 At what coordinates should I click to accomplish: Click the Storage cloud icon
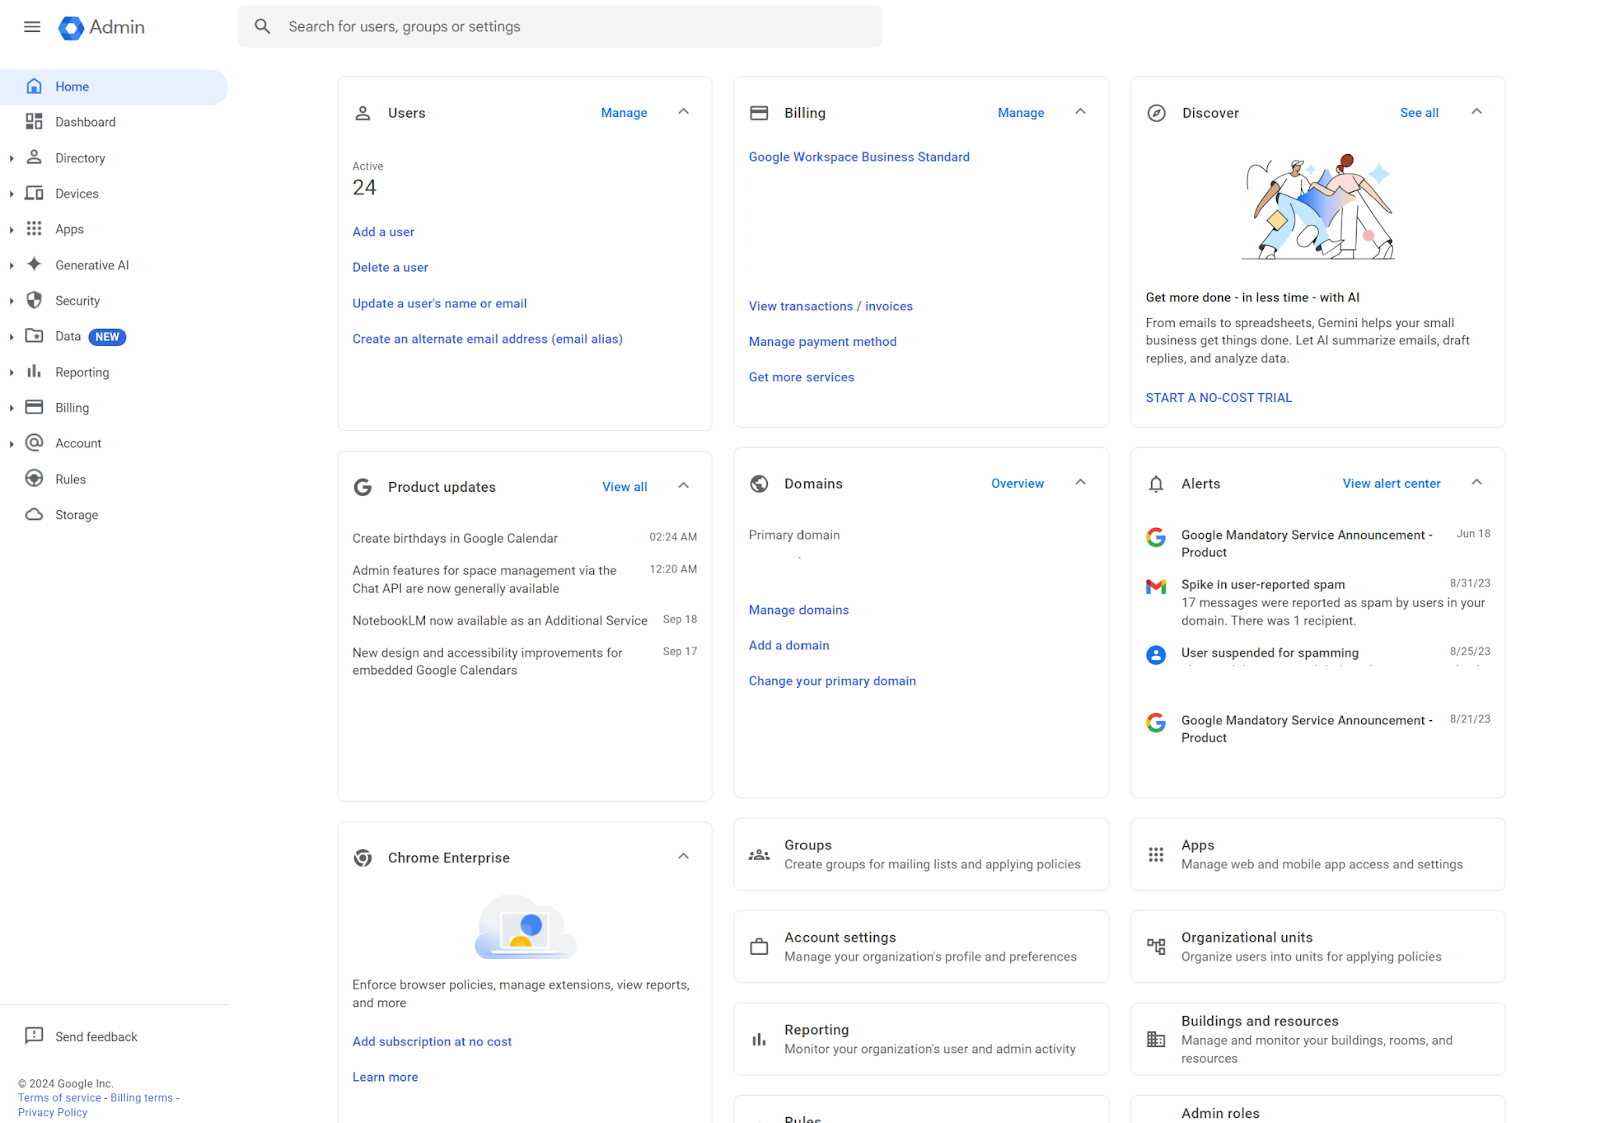(x=34, y=514)
